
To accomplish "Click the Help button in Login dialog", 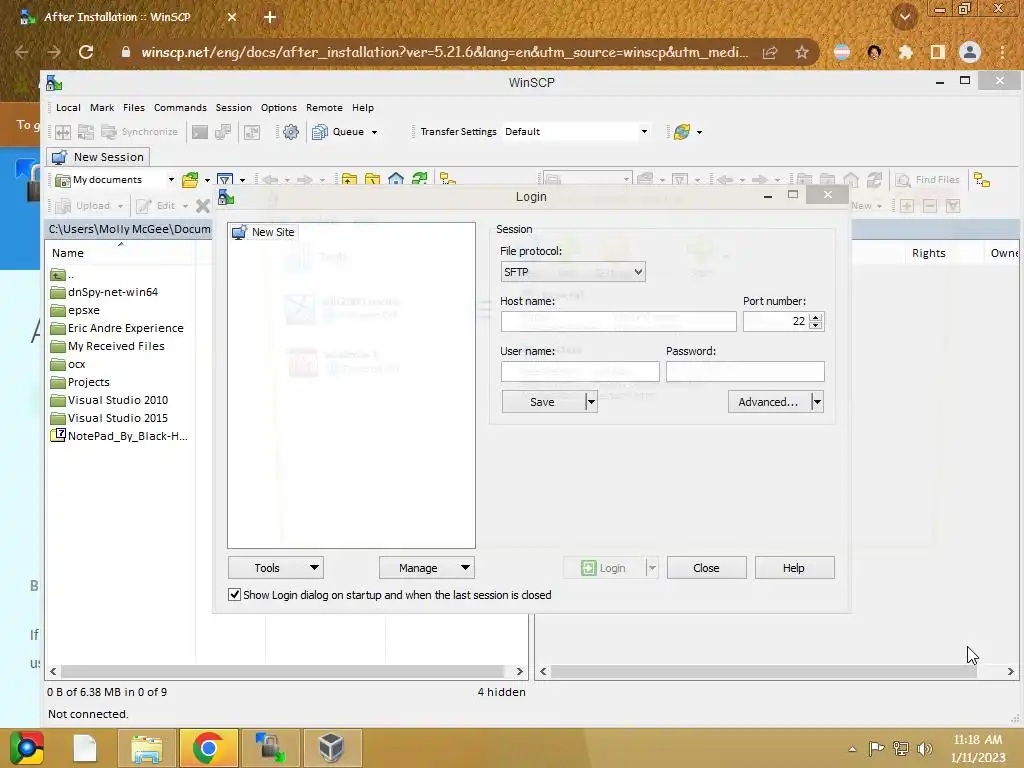I will point(794,568).
